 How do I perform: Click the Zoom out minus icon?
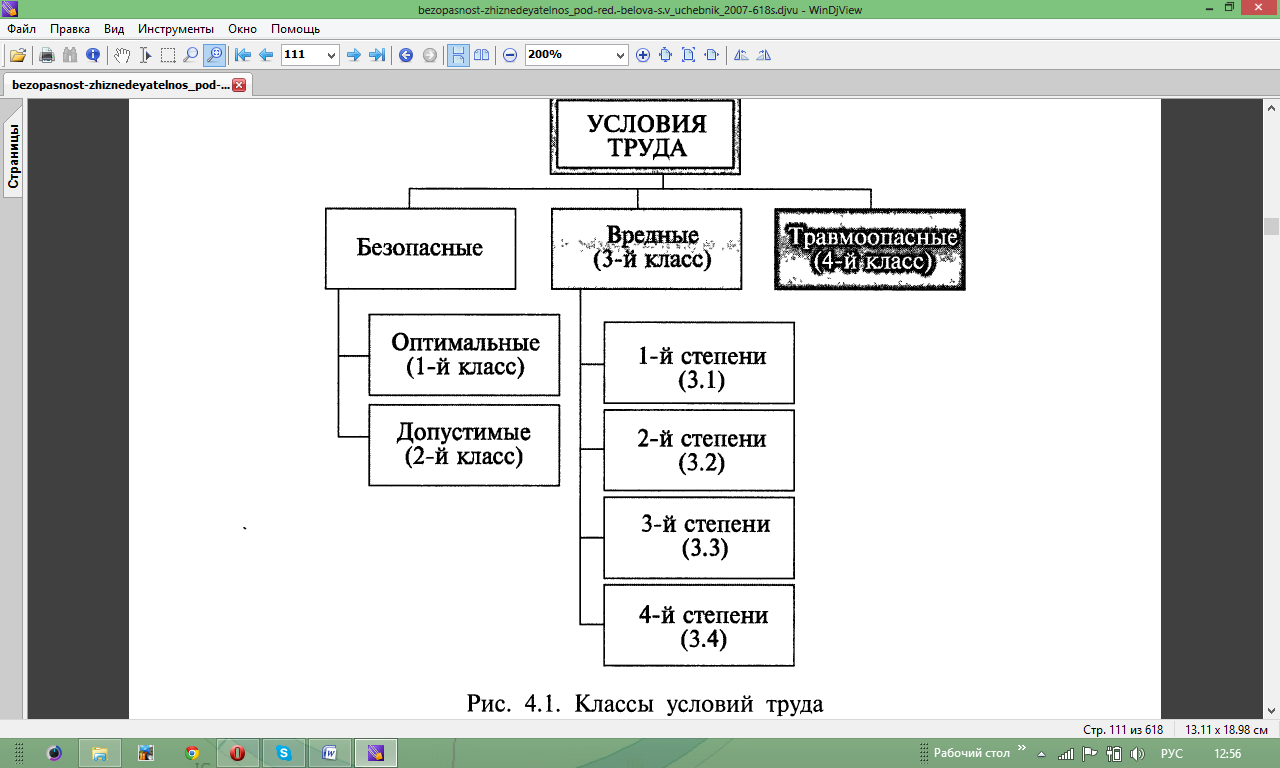tap(510, 55)
